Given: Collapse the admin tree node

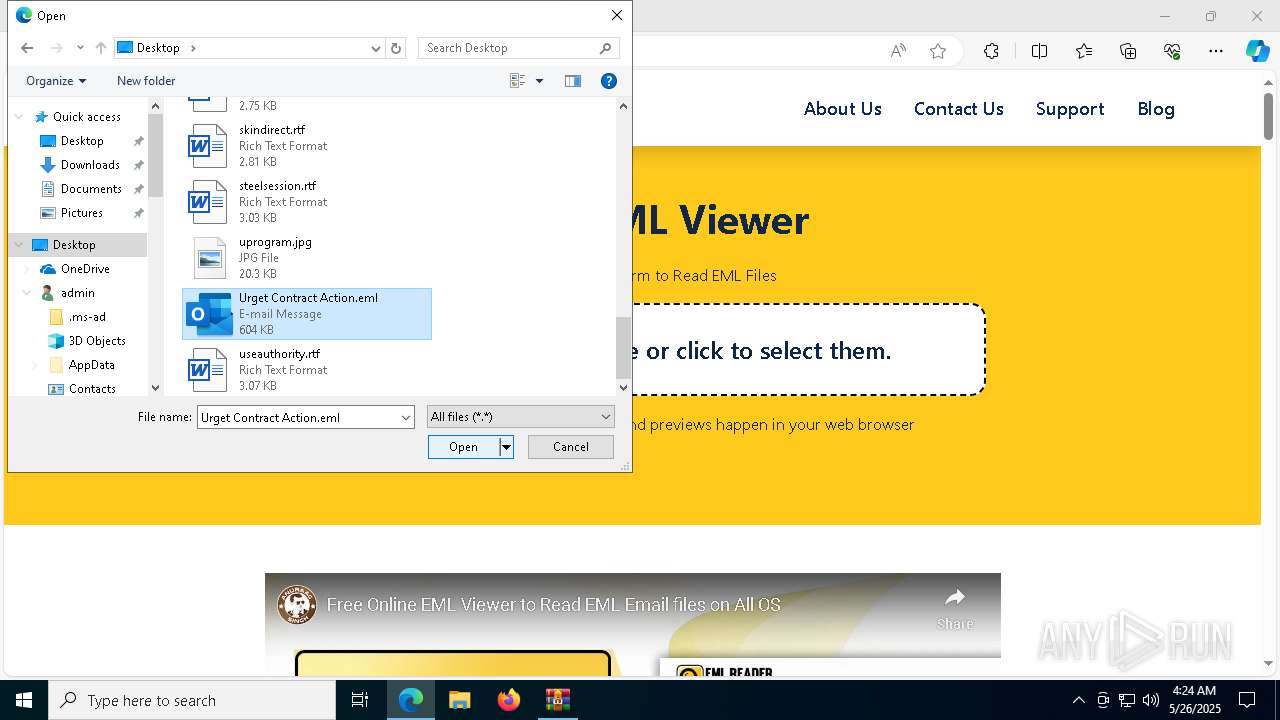Looking at the screenshot, I should click(27, 293).
